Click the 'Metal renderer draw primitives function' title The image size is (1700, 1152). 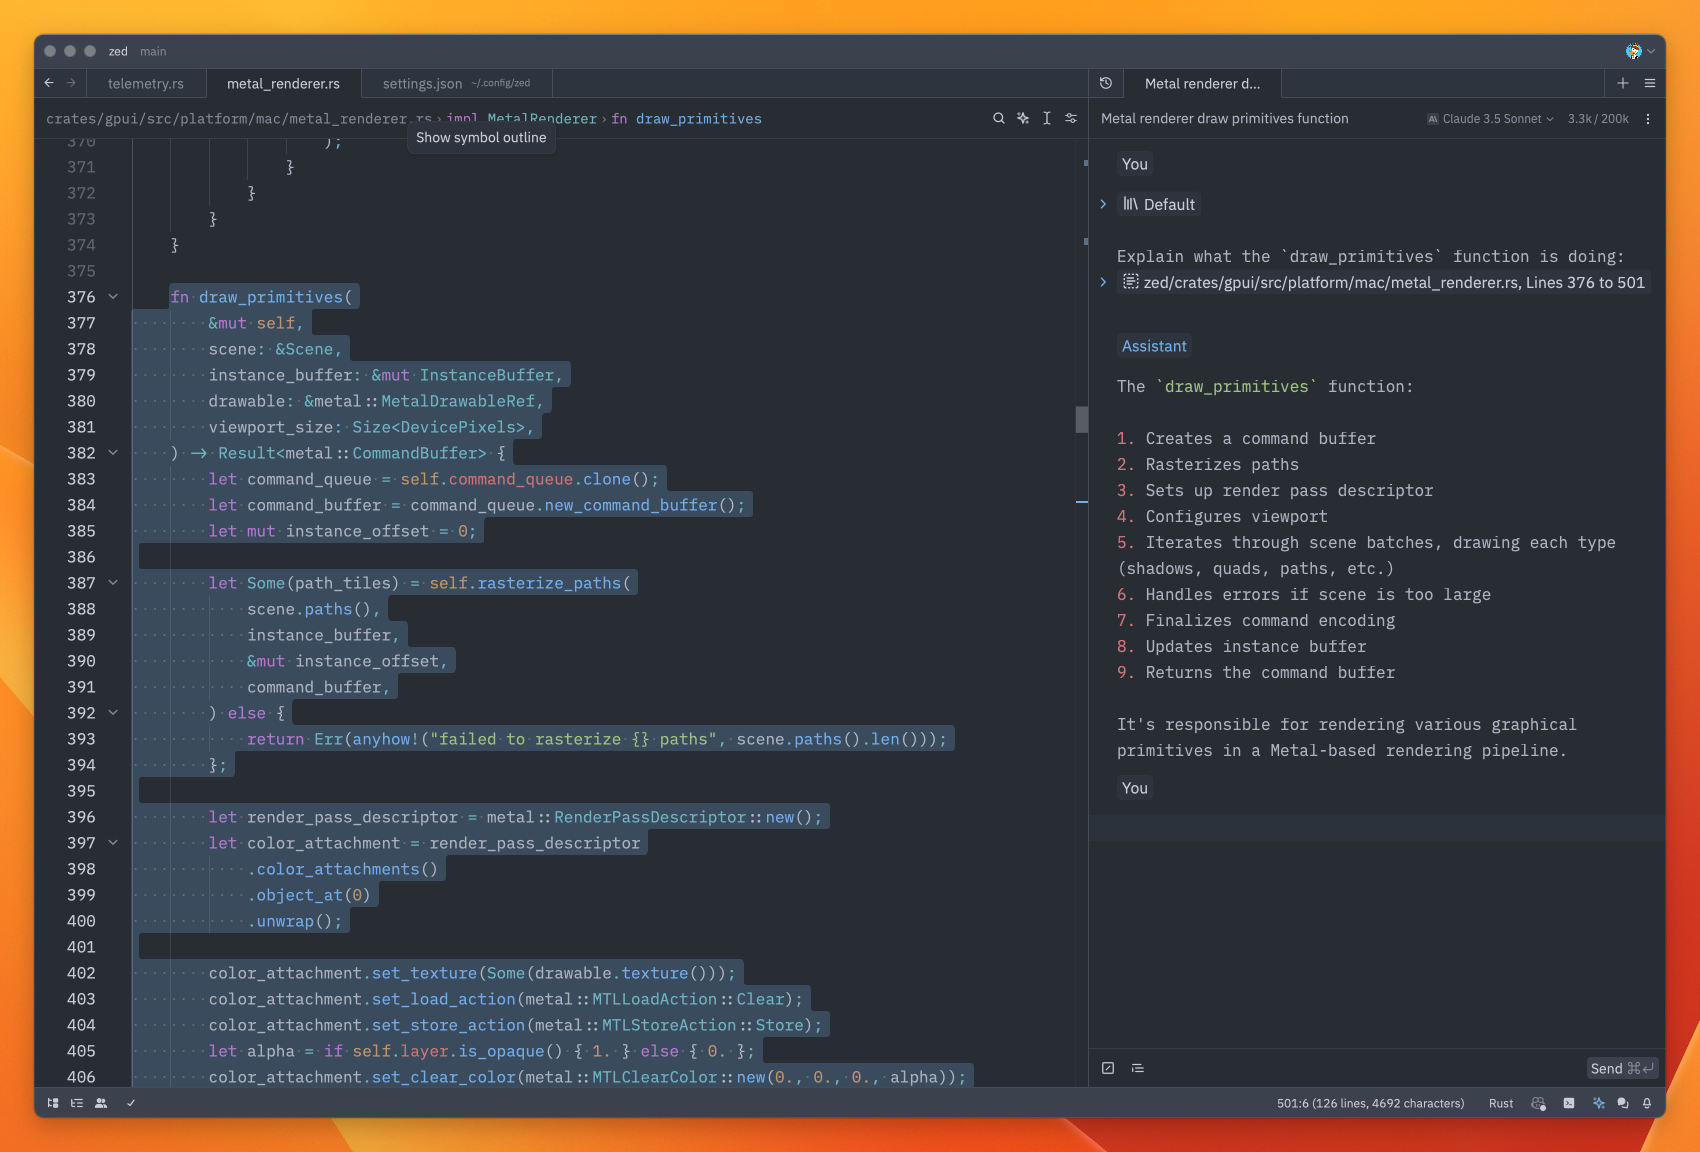coord(1224,118)
